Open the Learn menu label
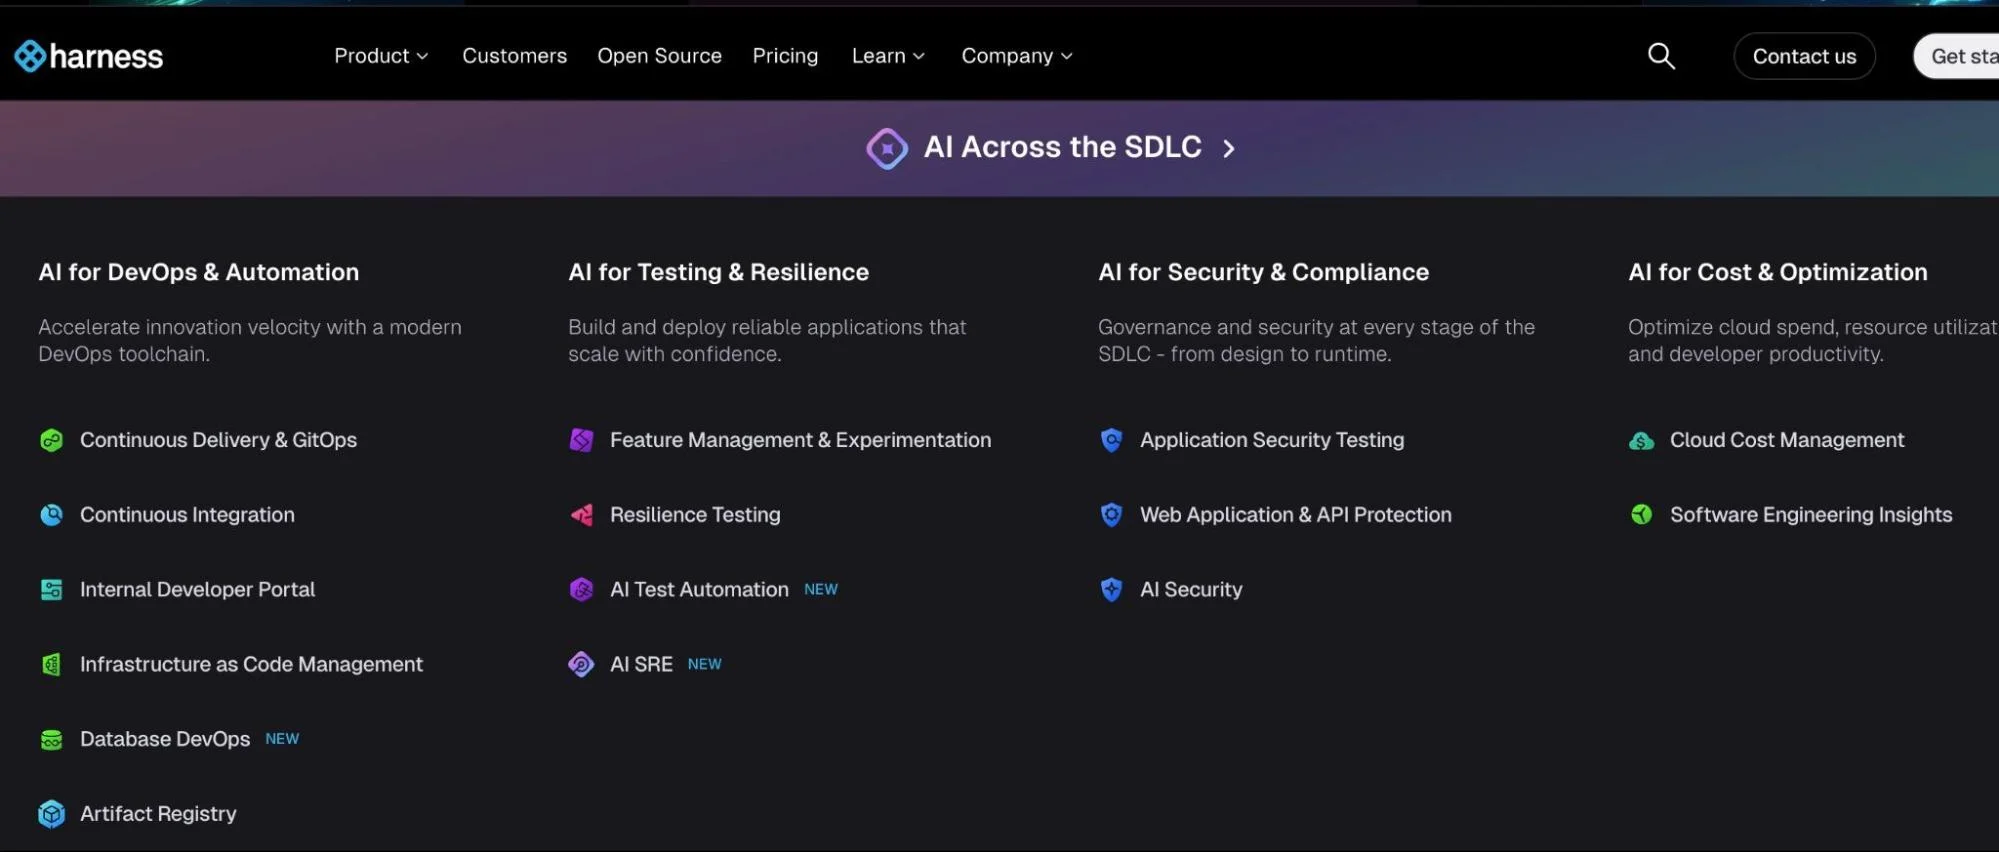Screen dimensions: 1999x852 pyautogui.click(x=878, y=56)
